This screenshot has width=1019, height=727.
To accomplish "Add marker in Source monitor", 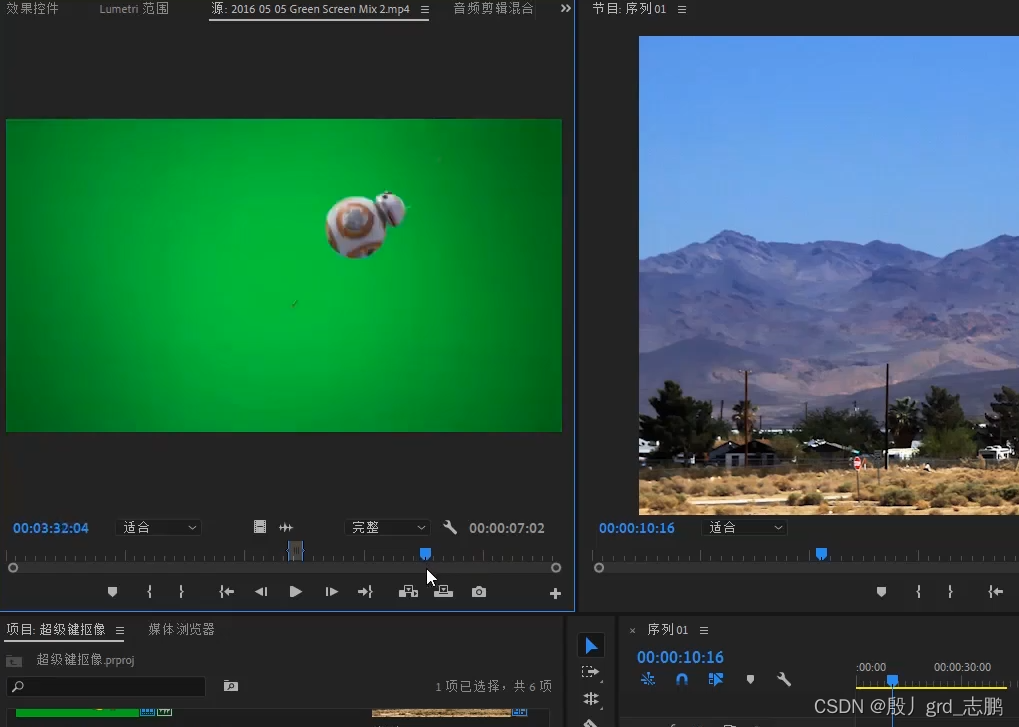I will [x=112, y=592].
